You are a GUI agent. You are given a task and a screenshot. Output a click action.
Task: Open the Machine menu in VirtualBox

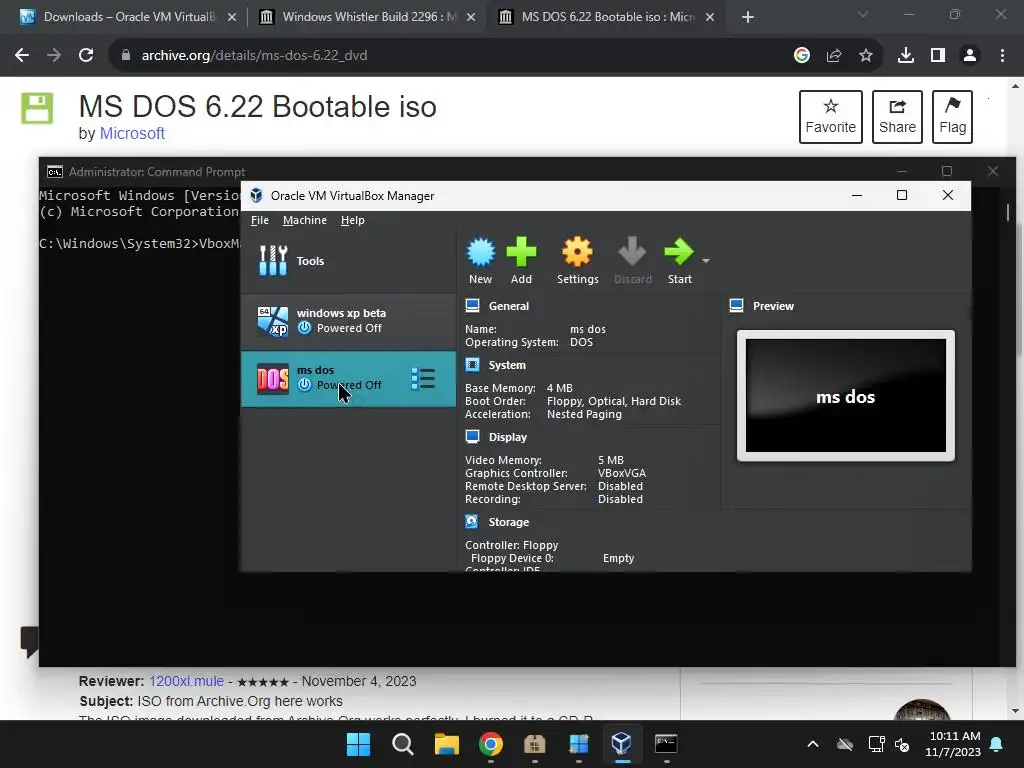pyautogui.click(x=305, y=220)
